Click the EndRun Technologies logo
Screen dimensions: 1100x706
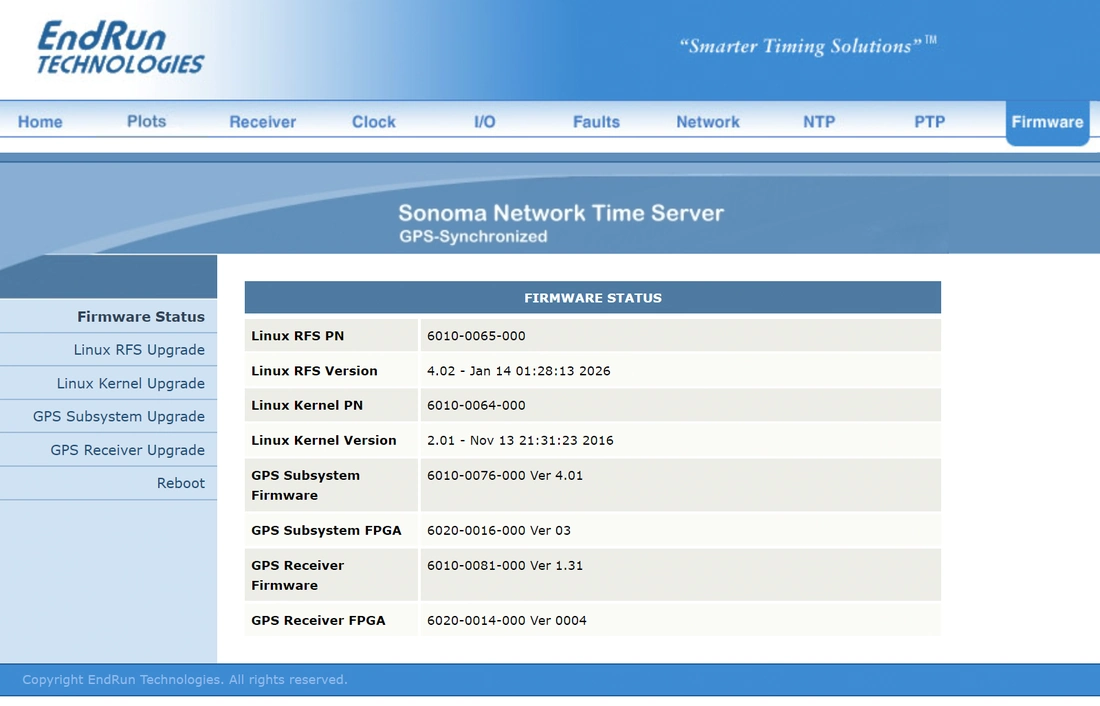pyautogui.click(x=120, y=47)
